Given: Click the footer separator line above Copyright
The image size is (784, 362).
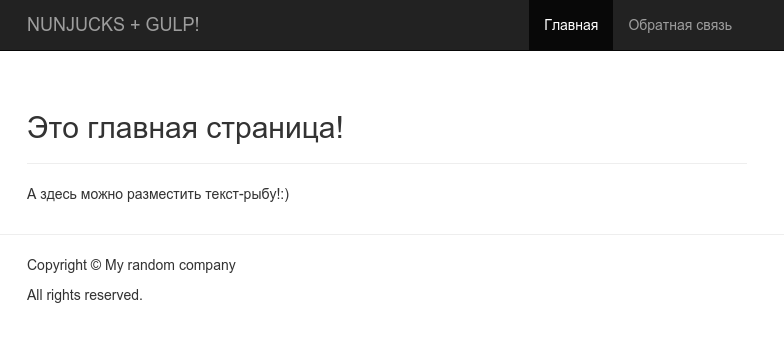Looking at the screenshot, I should [x=392, y=234].
